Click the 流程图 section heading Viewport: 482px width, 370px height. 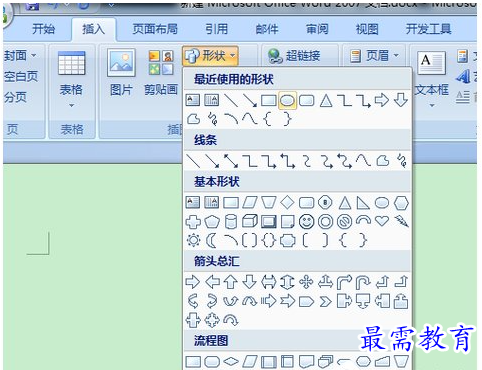point(211,341)
